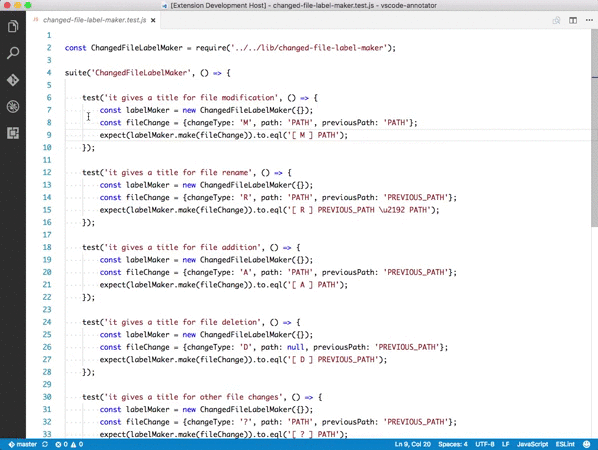Open the Explorer view in activity bar
This screenshot has height=450, width=598.
point(13,26)
